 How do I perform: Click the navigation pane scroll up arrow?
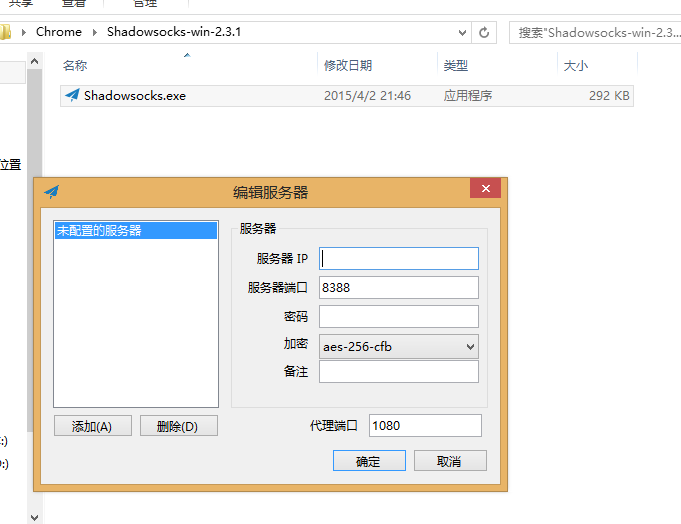35,61
